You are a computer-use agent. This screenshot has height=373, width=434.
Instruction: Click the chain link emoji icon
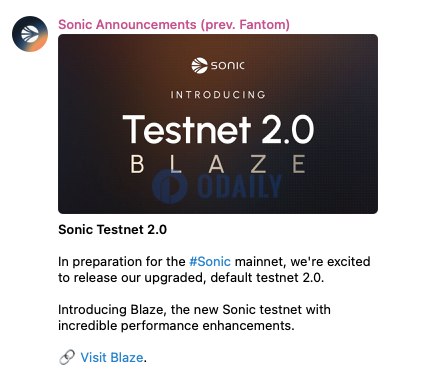pos(67,358)
